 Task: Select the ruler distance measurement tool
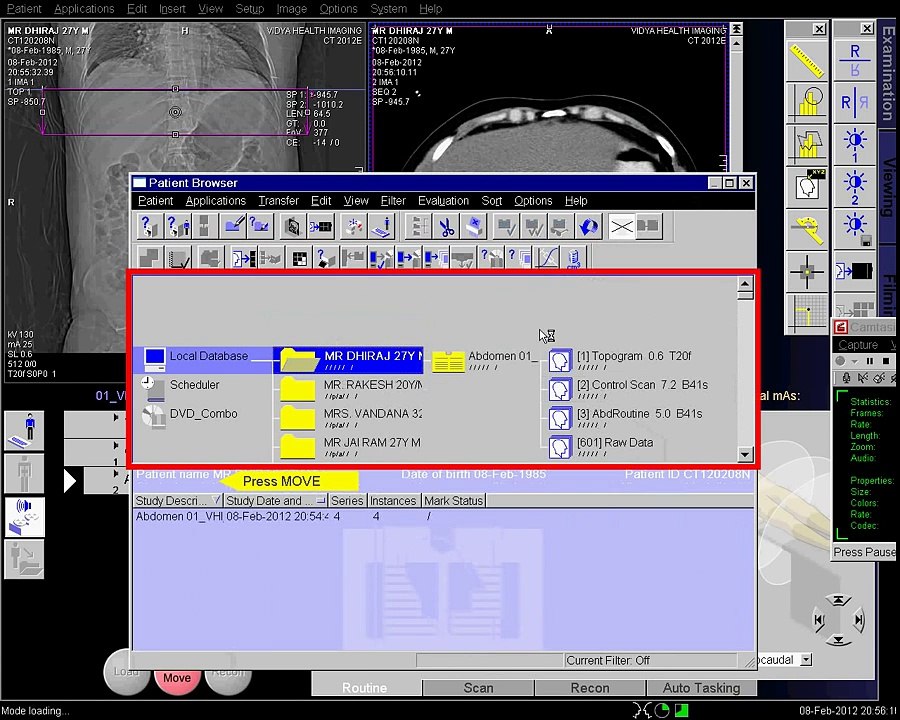(806, 61)
